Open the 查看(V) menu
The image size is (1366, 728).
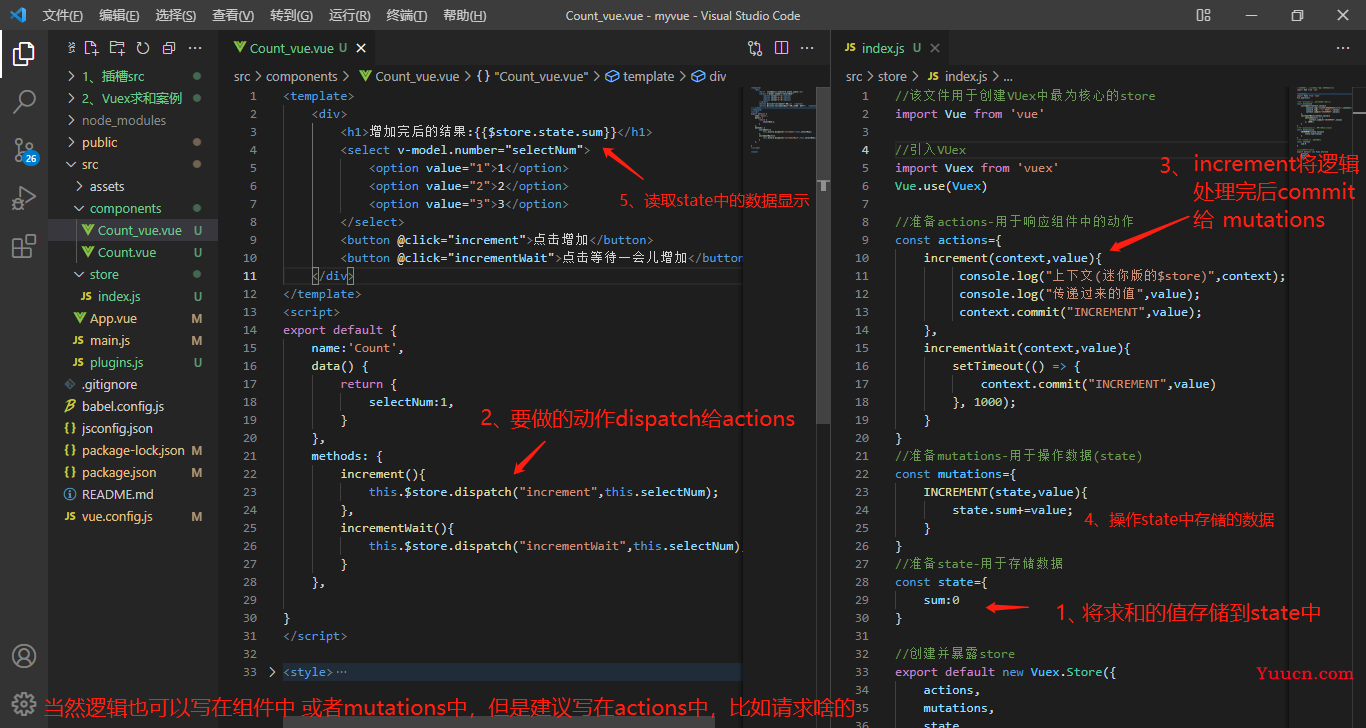[x=233, y=16]
